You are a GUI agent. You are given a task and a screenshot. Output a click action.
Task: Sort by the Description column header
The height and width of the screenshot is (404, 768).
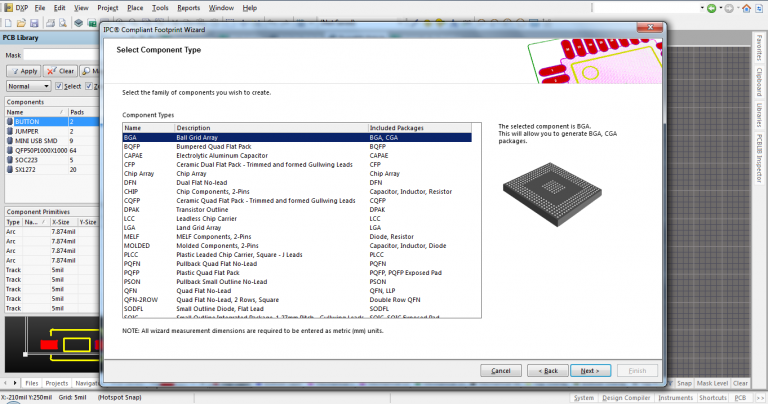click(271, 128)
